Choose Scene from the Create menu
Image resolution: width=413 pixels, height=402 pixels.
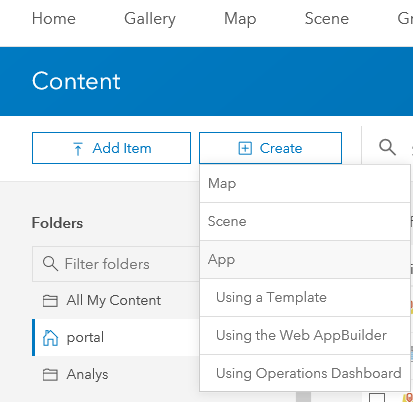point(305,221)
